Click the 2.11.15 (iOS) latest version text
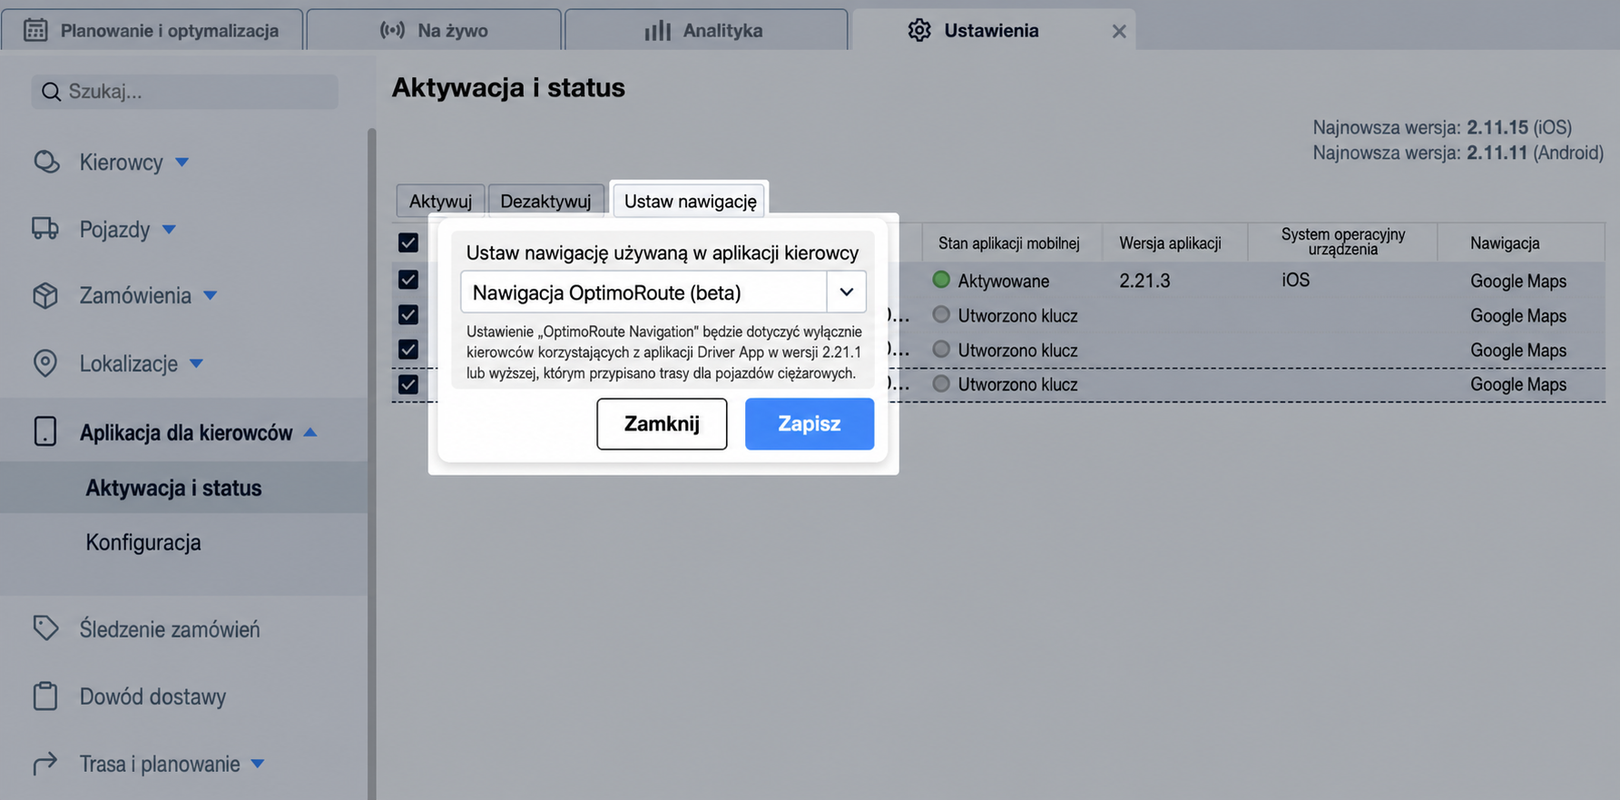The image size is (1620, 800). pos(1519,128)
